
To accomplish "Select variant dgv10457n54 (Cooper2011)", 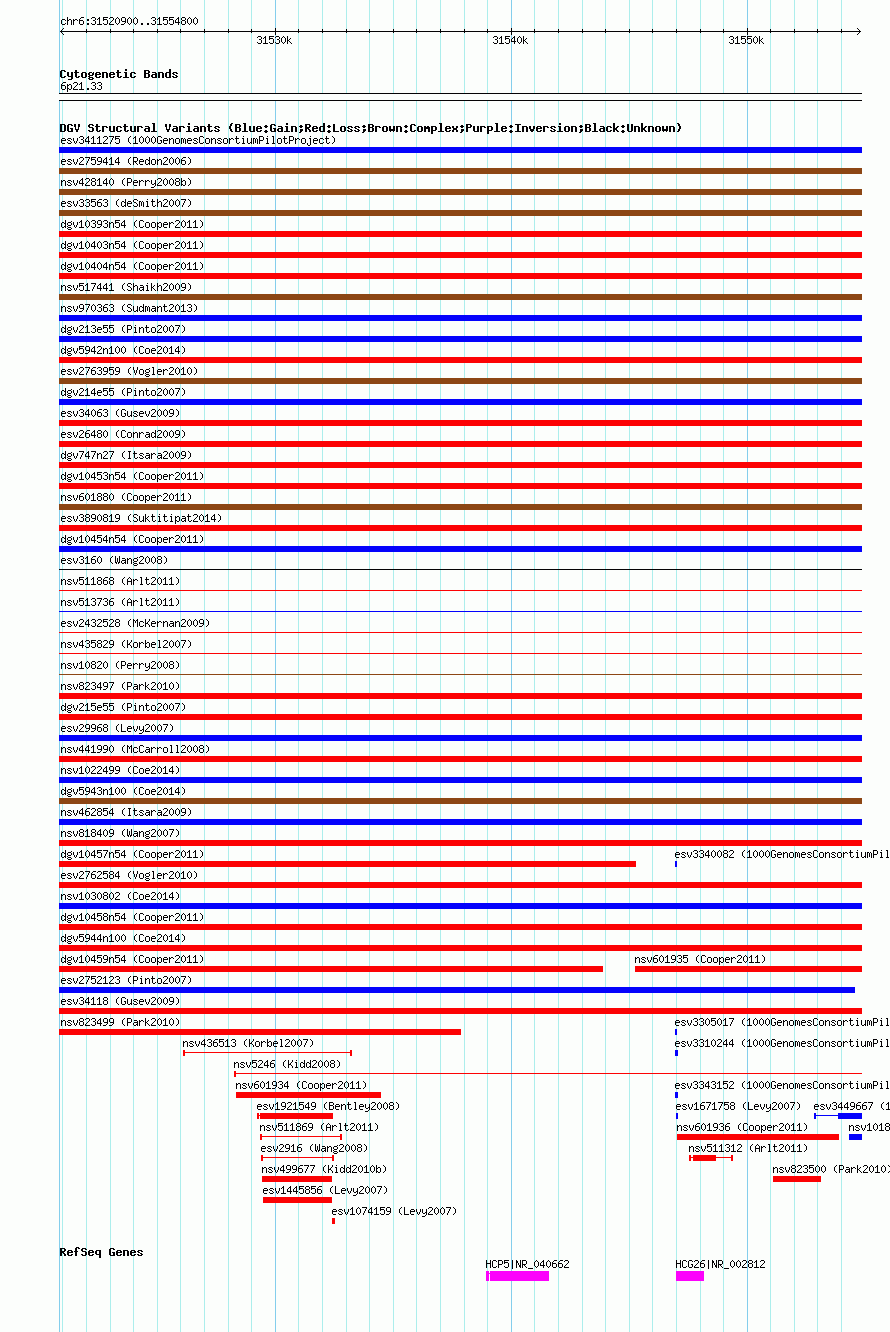I will (132, 854).
